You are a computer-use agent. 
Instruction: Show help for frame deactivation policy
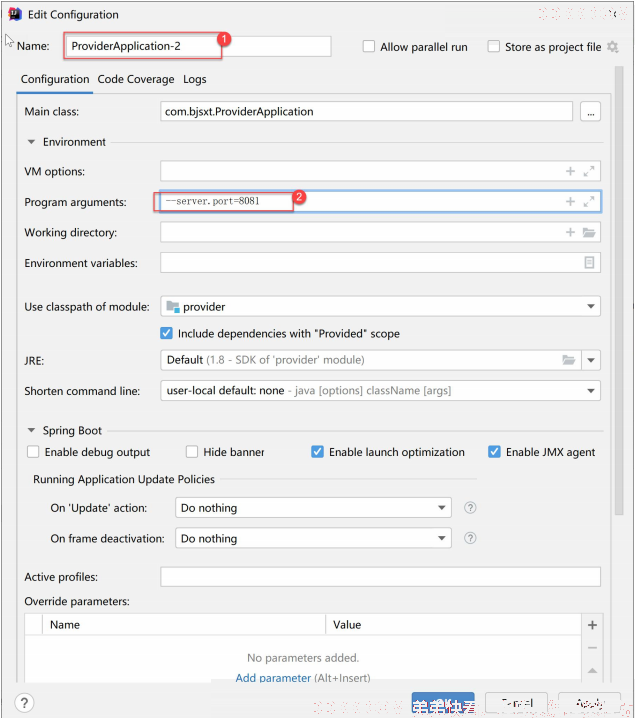tap(470, 538)
